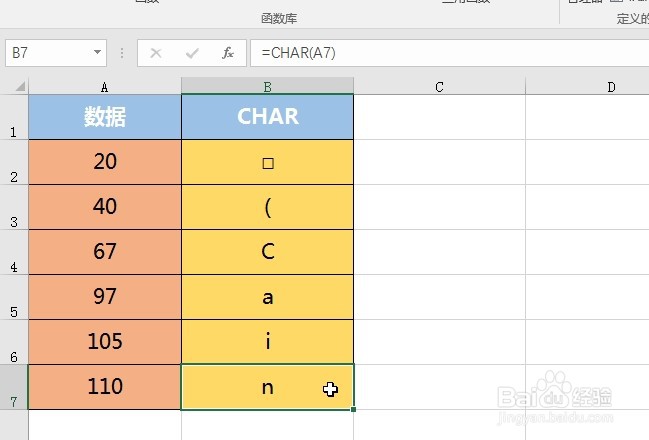Click the Name Box showing B7
The height and width of the screenshot is (440, 649).
[x=56, y=53]
